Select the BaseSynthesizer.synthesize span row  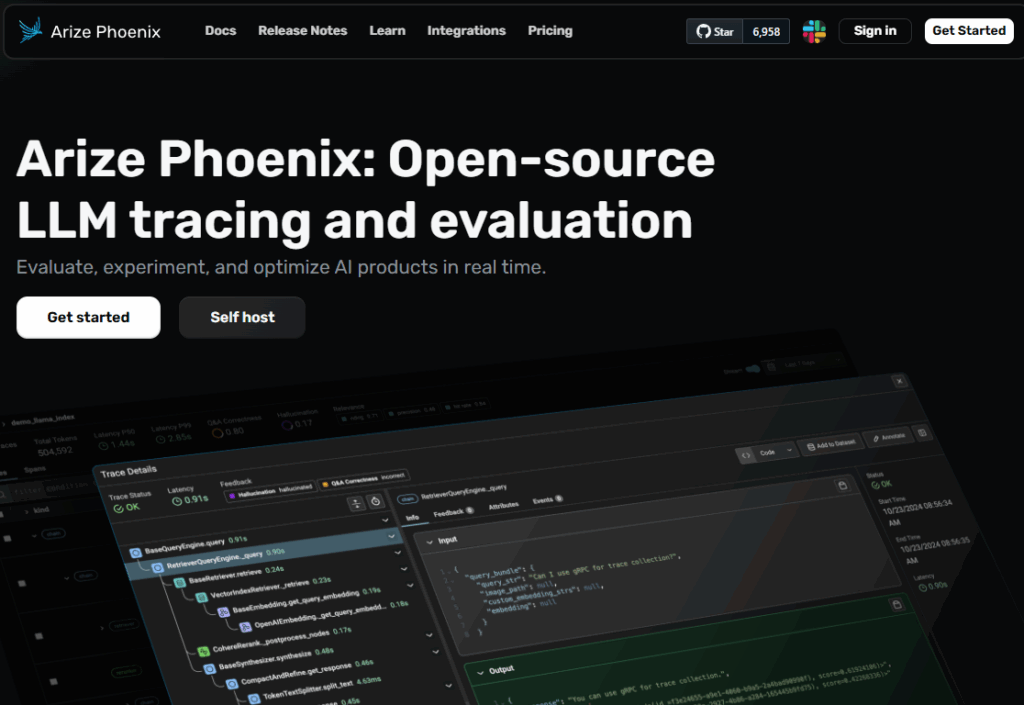pos(270,659)
